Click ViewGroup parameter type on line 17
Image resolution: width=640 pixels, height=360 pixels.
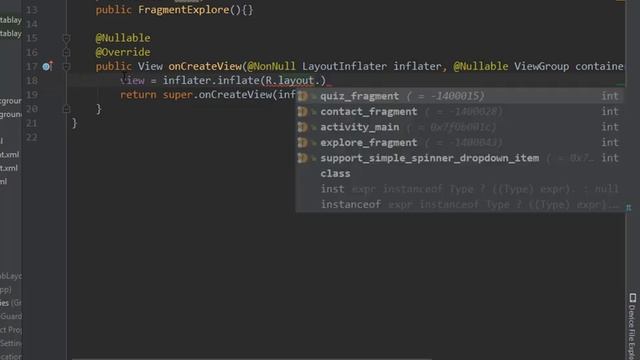click(541, 66)
